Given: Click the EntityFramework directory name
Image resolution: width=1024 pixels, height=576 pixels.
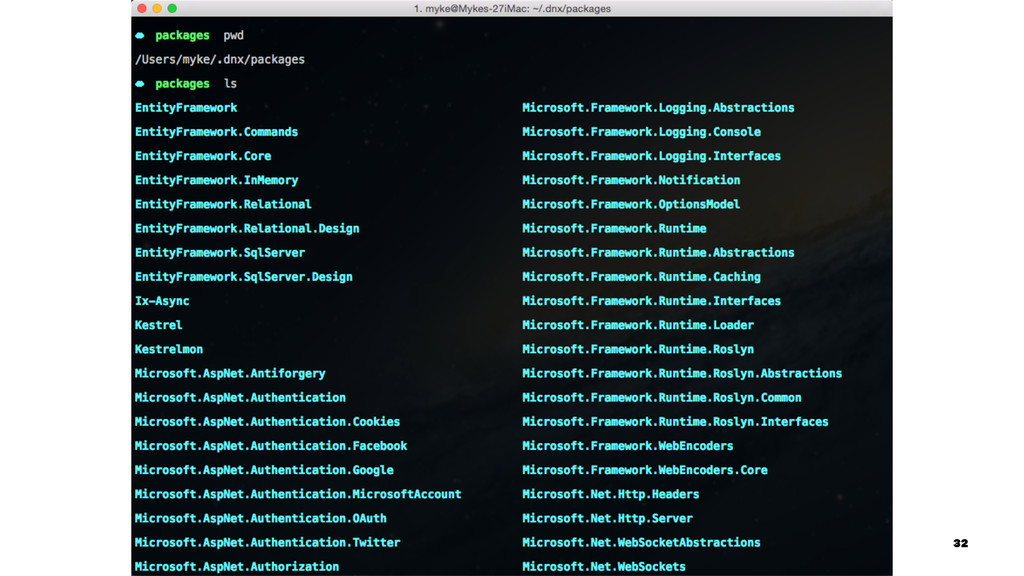Looking at the screenshot, I should pyautogui.click(x=186, y=108).
